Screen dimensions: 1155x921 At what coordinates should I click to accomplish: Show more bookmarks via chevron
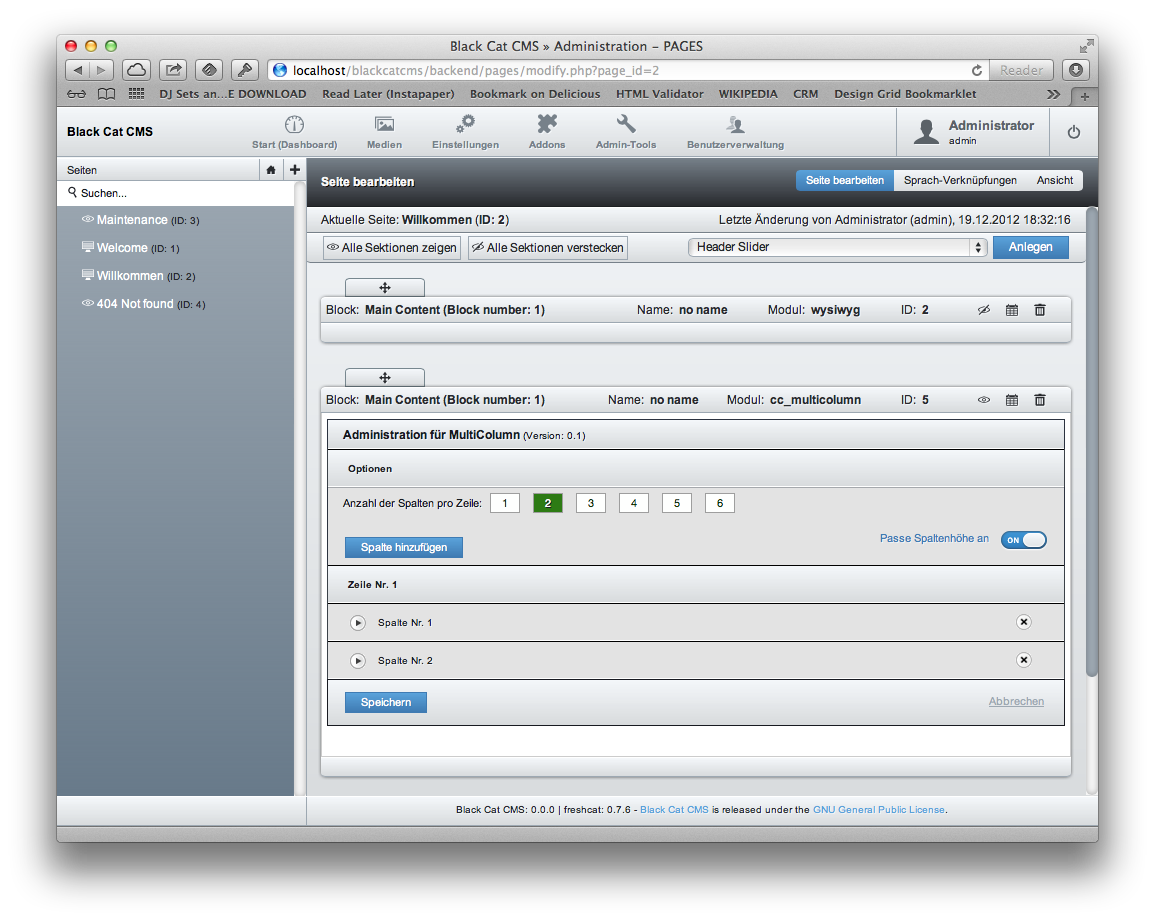(x=1053, y=94)
